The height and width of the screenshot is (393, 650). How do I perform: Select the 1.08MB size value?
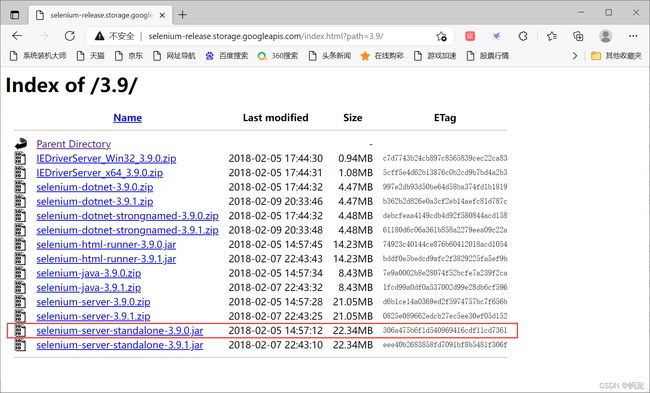tap(356, 172)
